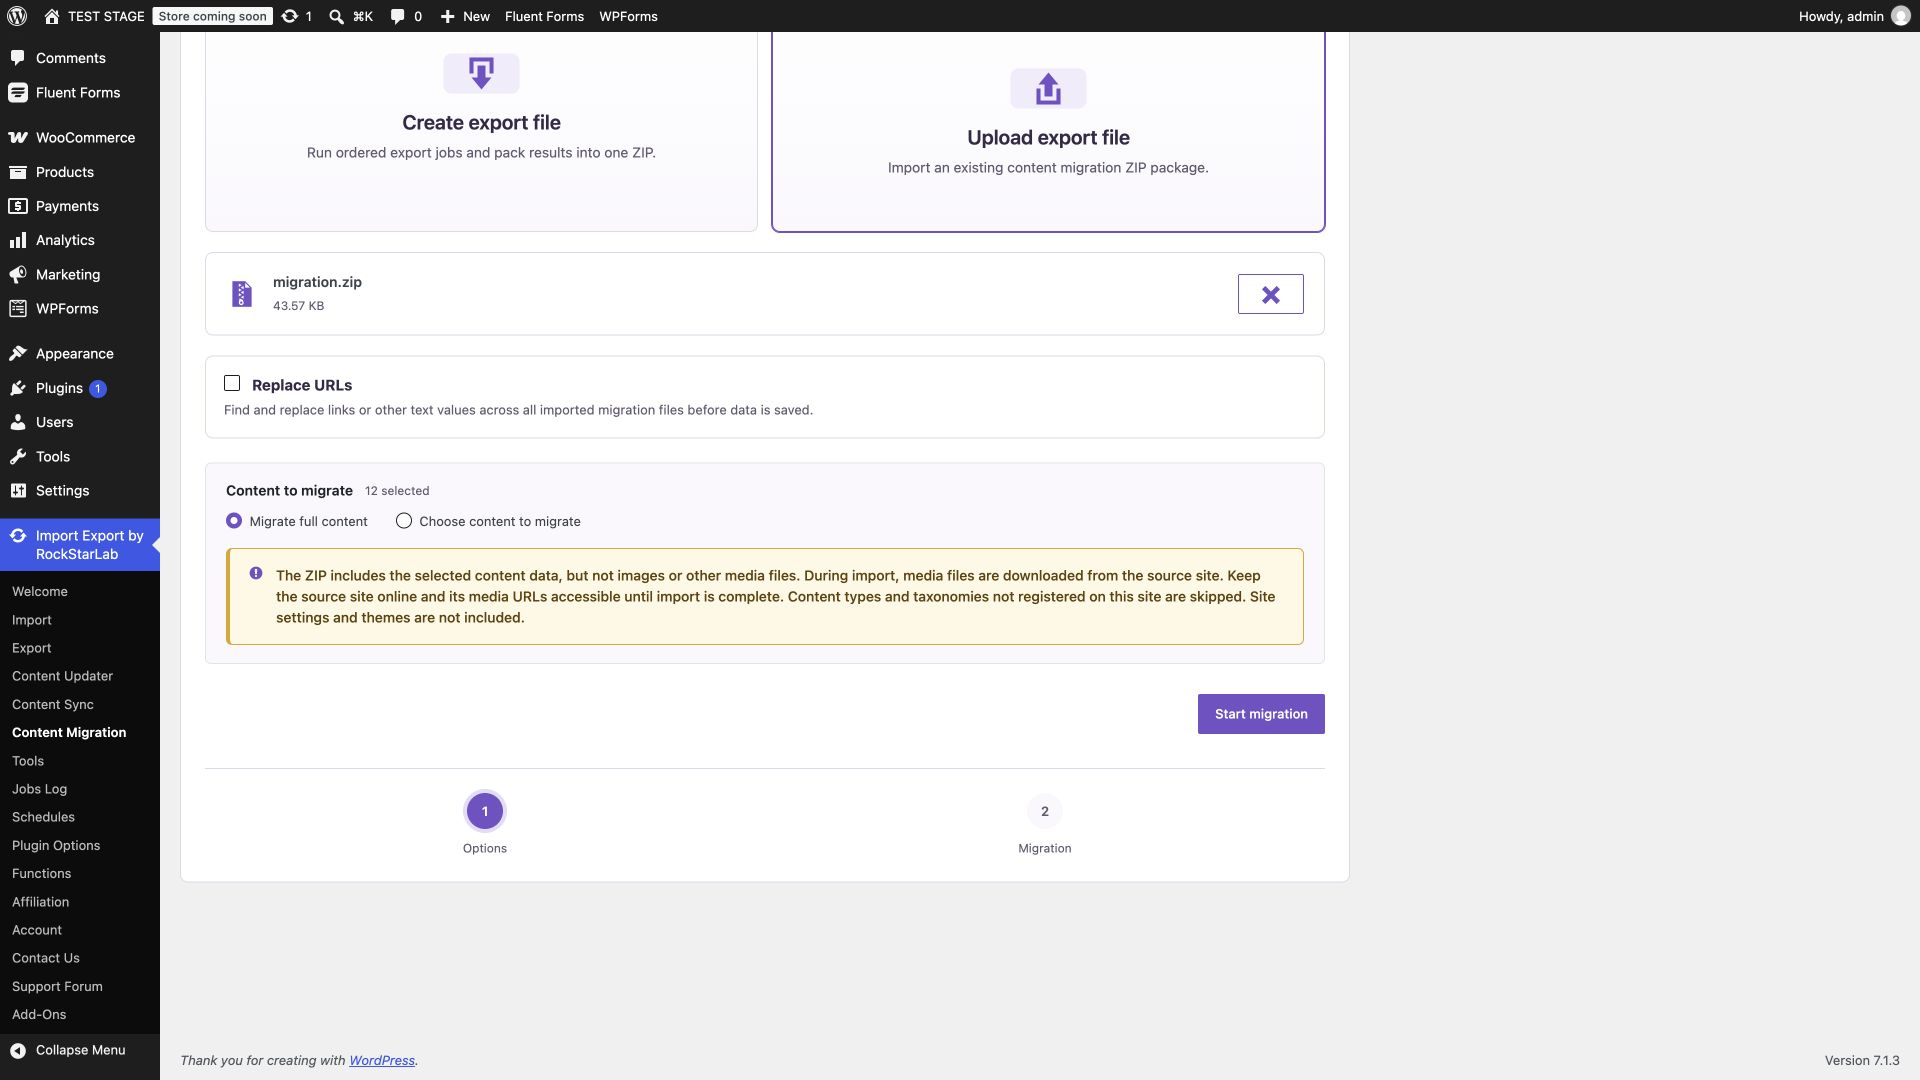1920x1080 pixels.
Task: Click the WordPress logo in admin bar
Action: coord(17,16)
